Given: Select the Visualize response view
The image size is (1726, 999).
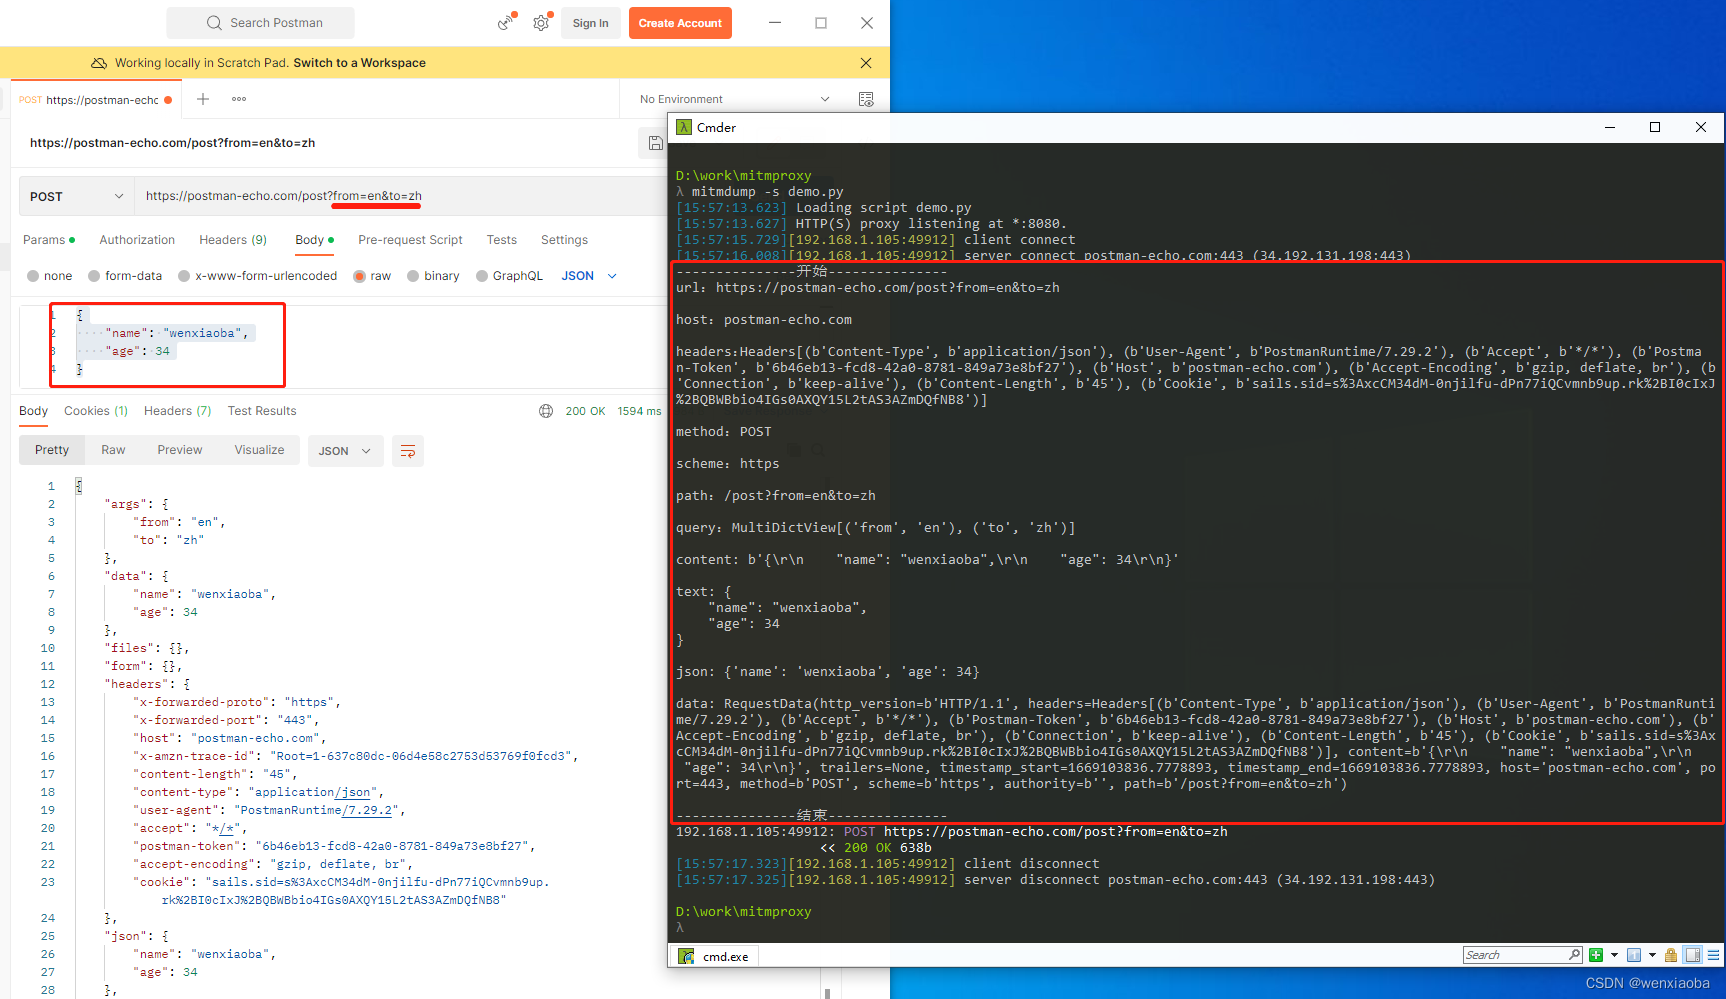Looking at the screenshot, I should (x=259, y=450).
